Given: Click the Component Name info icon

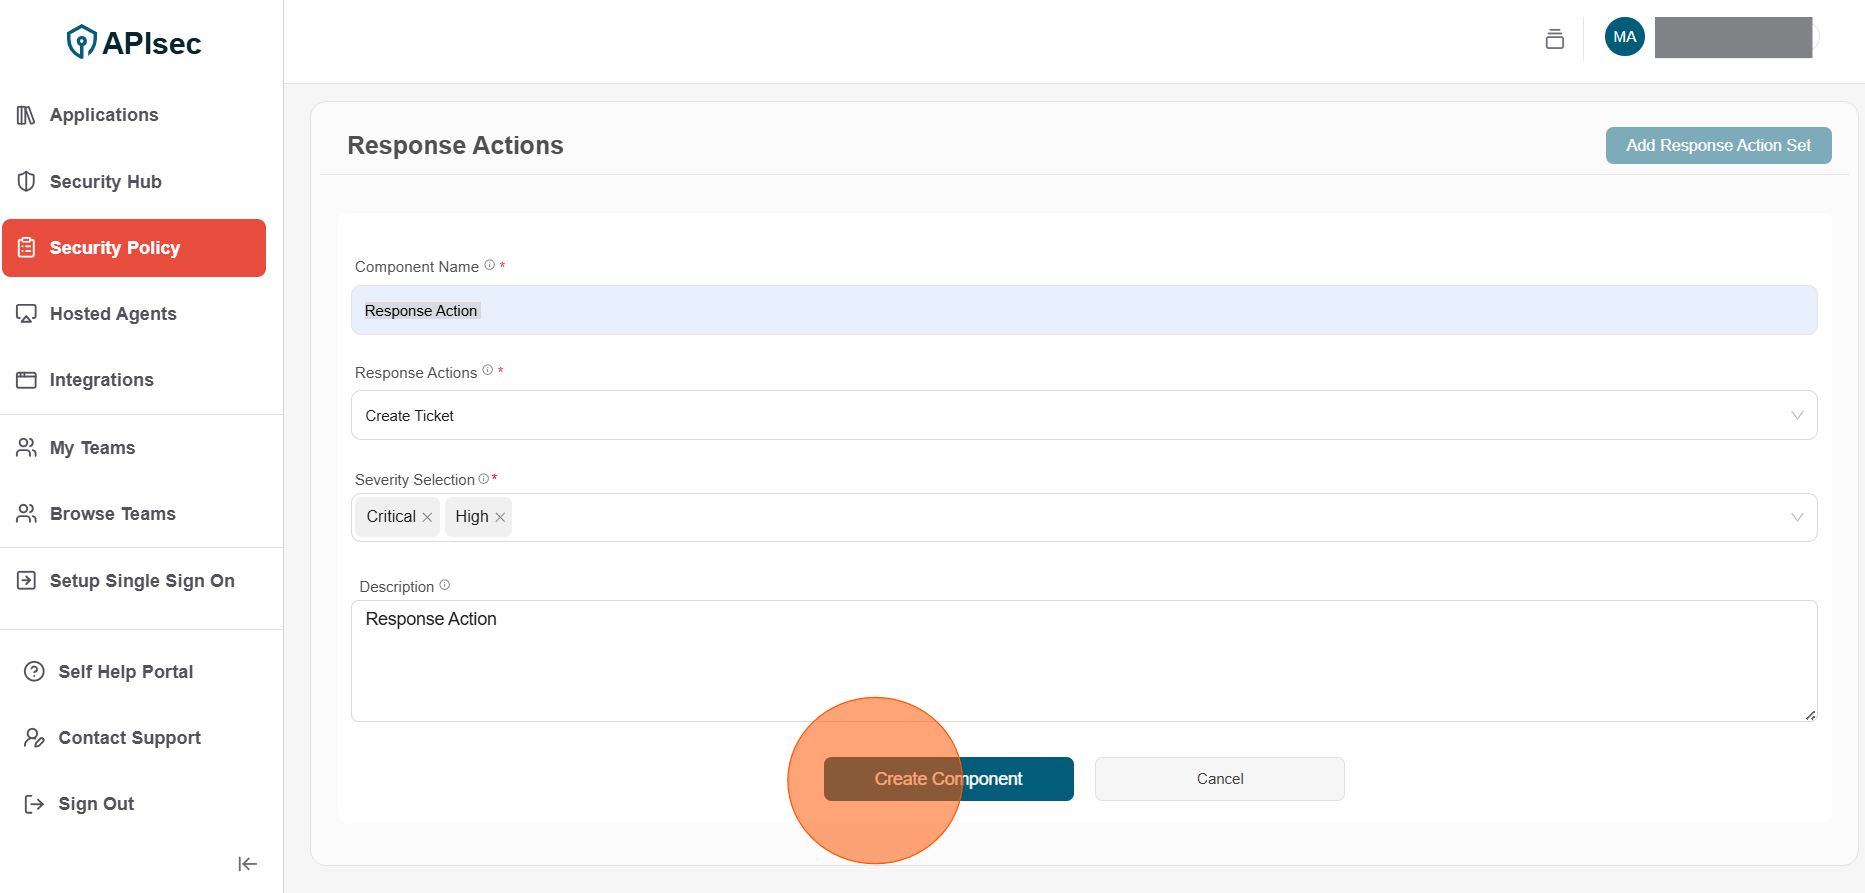Looking at the screenshot, I should click(x=490, y=265).
